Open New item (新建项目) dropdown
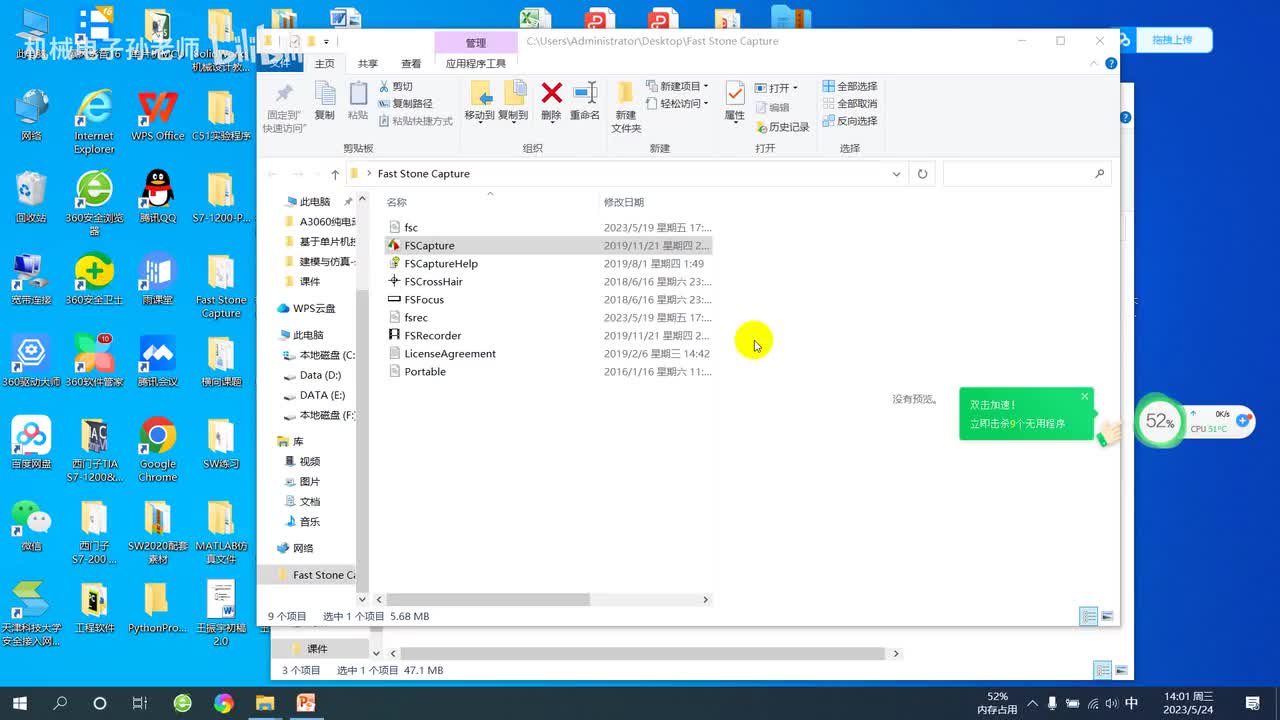The image size is (1280, 720). click(677, 86)
